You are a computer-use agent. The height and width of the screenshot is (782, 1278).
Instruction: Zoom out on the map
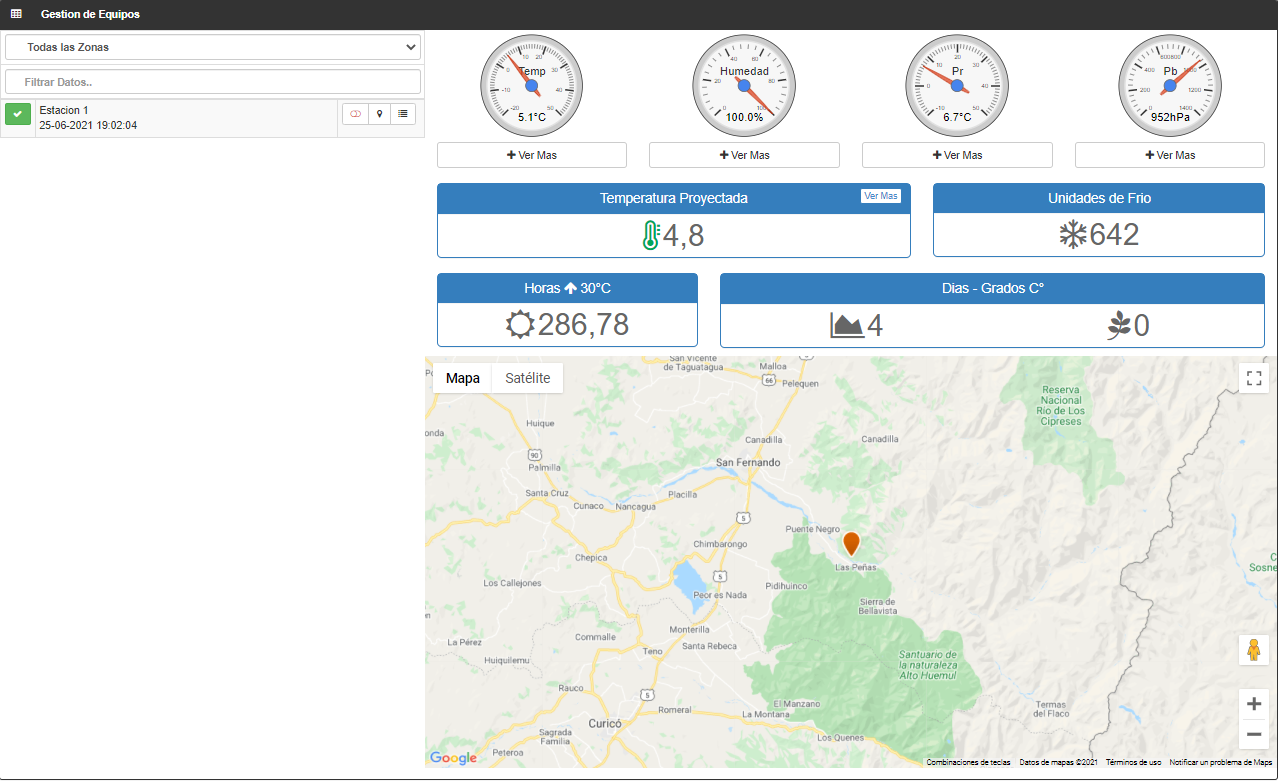point(1254,735)
